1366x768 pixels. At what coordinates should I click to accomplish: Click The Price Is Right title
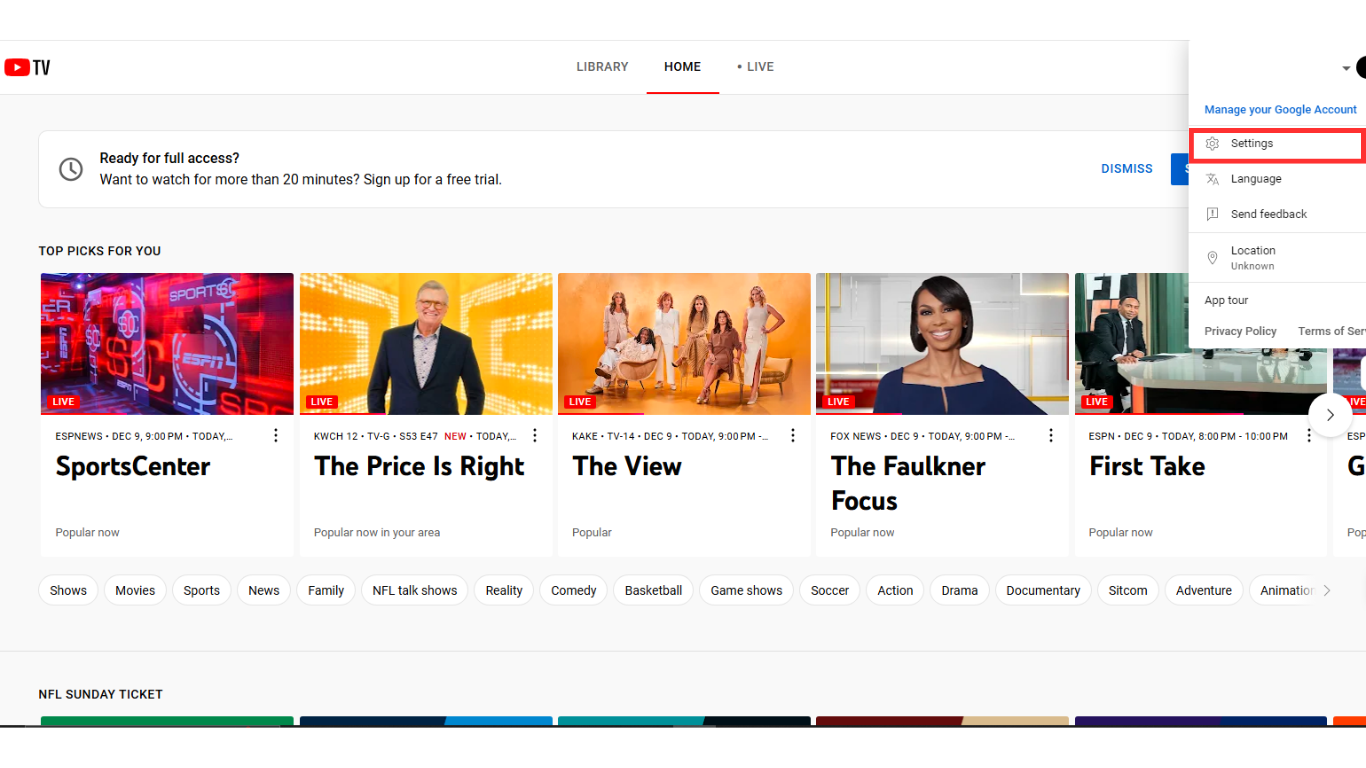(419, 466)
